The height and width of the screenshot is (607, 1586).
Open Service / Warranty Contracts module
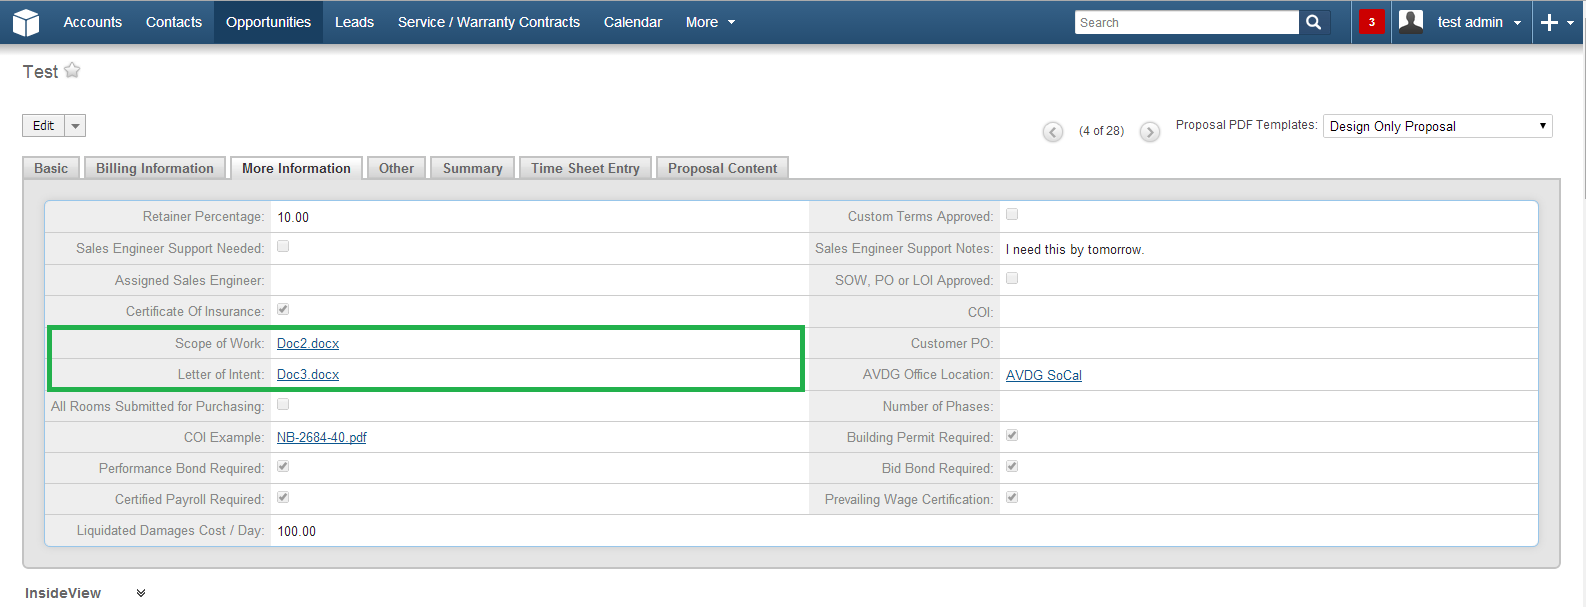coord(489,22)
